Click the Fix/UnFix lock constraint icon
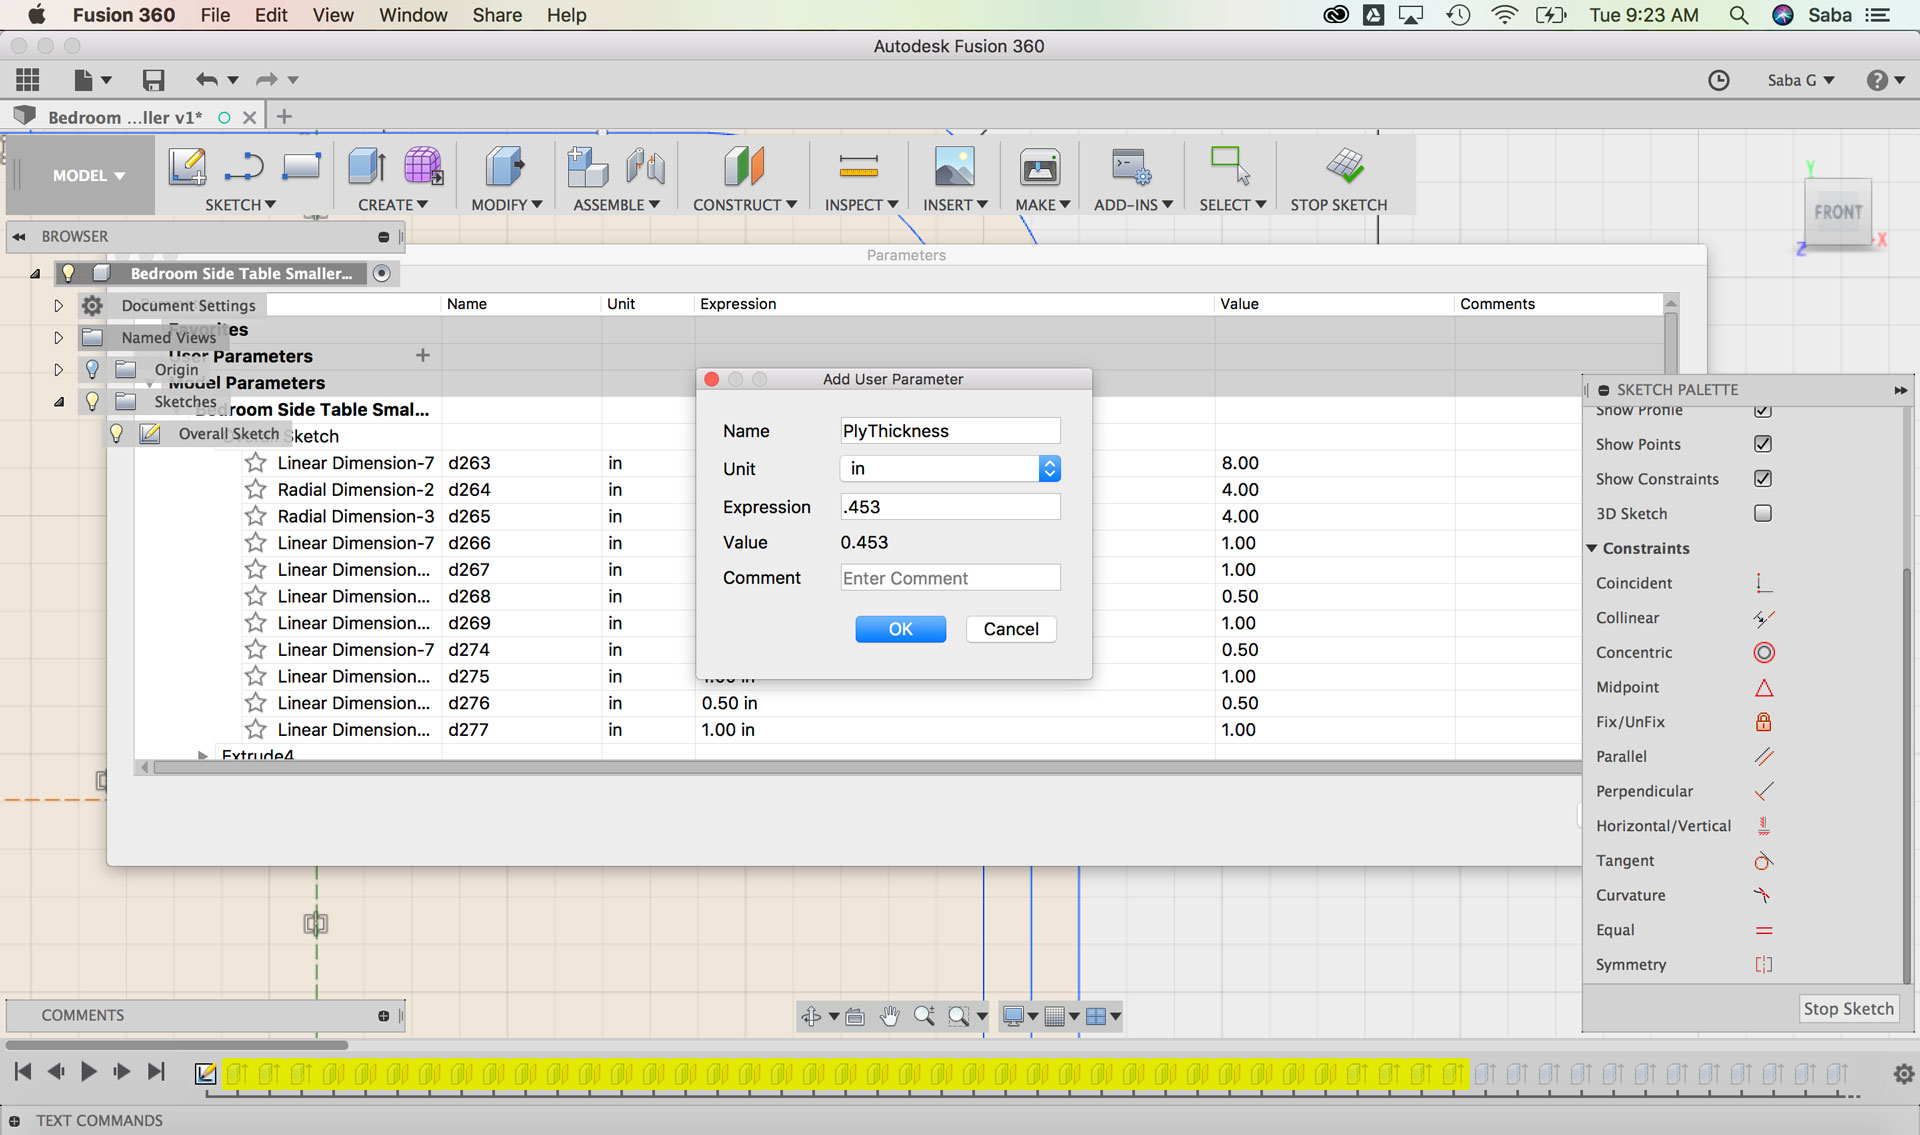This screenshot has width=1920, height=1135. pos(1763,722)
